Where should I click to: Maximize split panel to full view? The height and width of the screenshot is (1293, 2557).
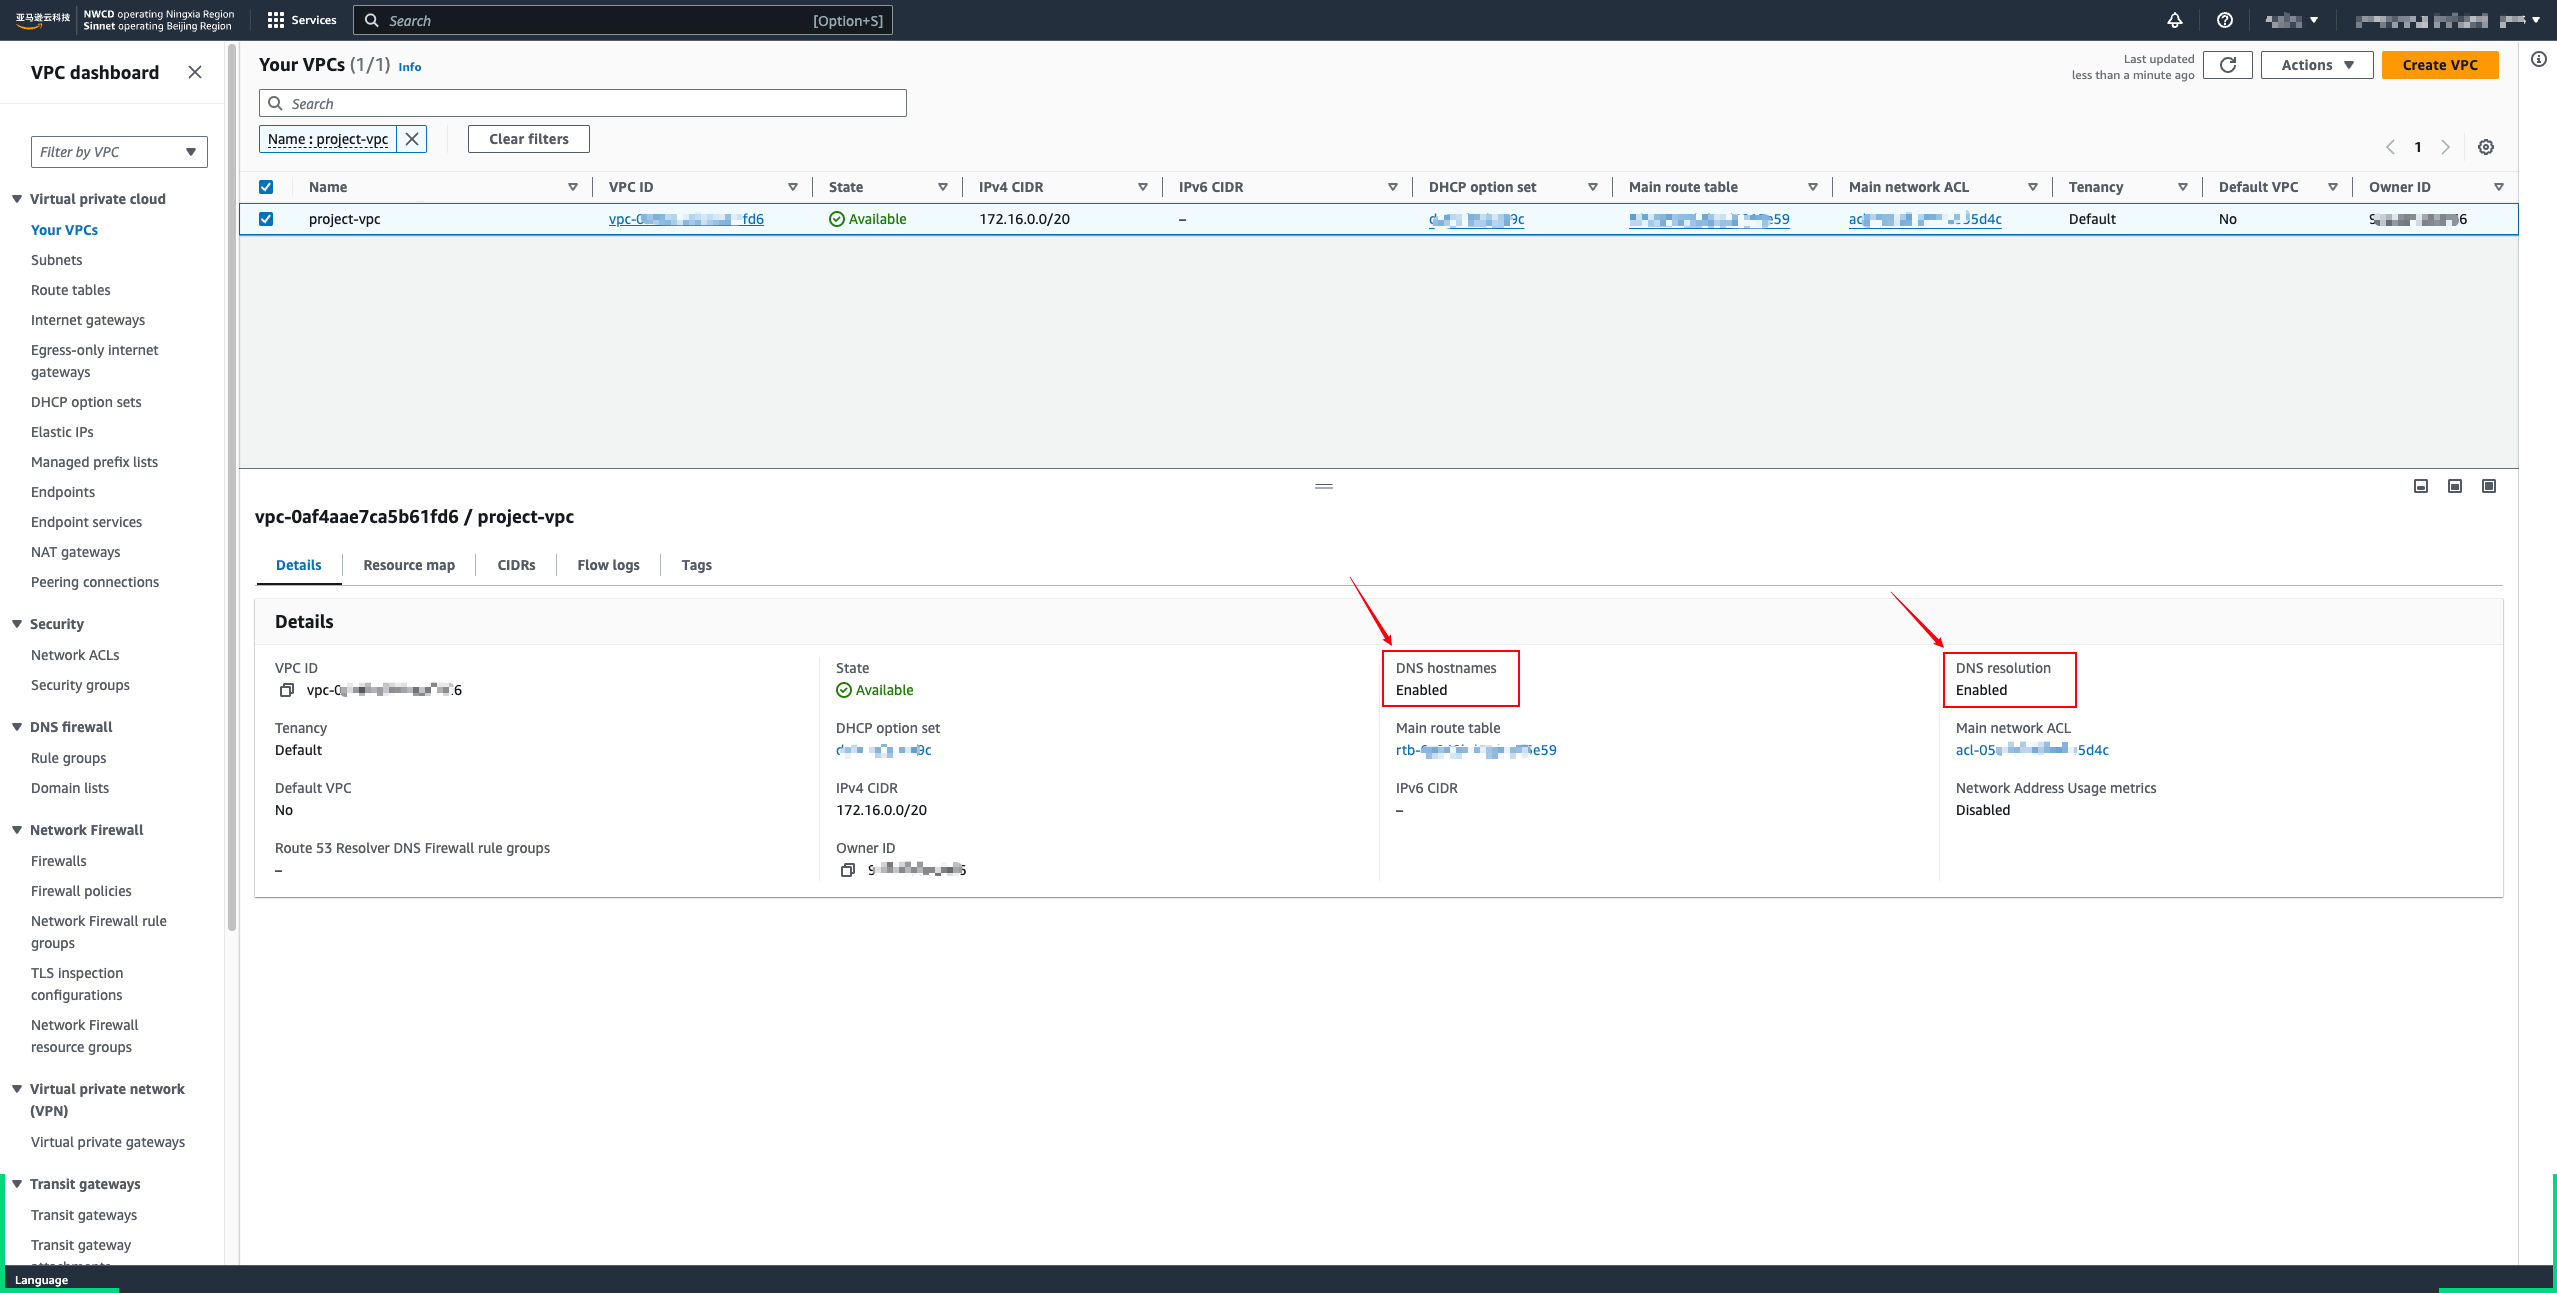(x=2488, y=486)
